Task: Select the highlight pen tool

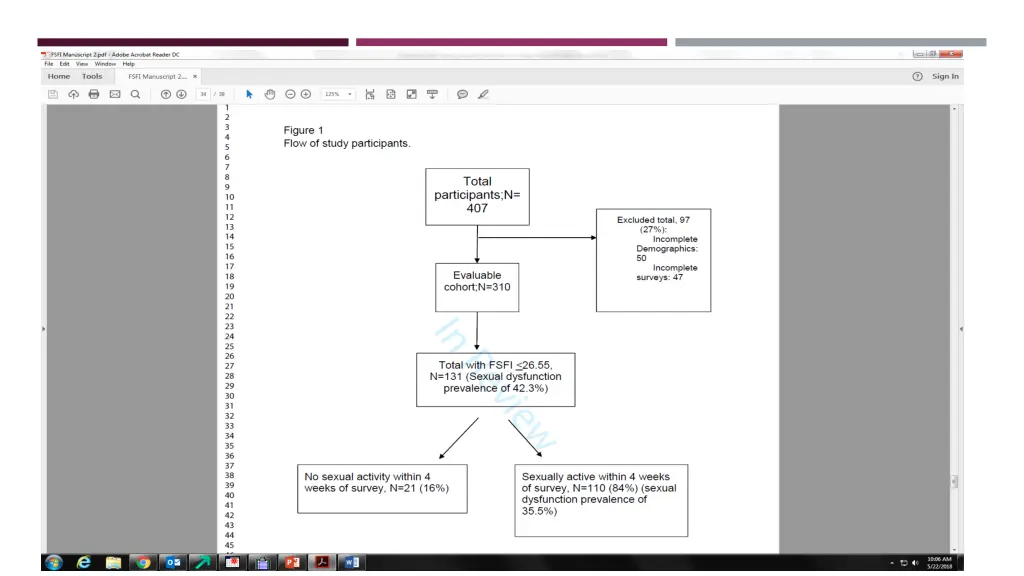Action: click(x=483, y=94)
